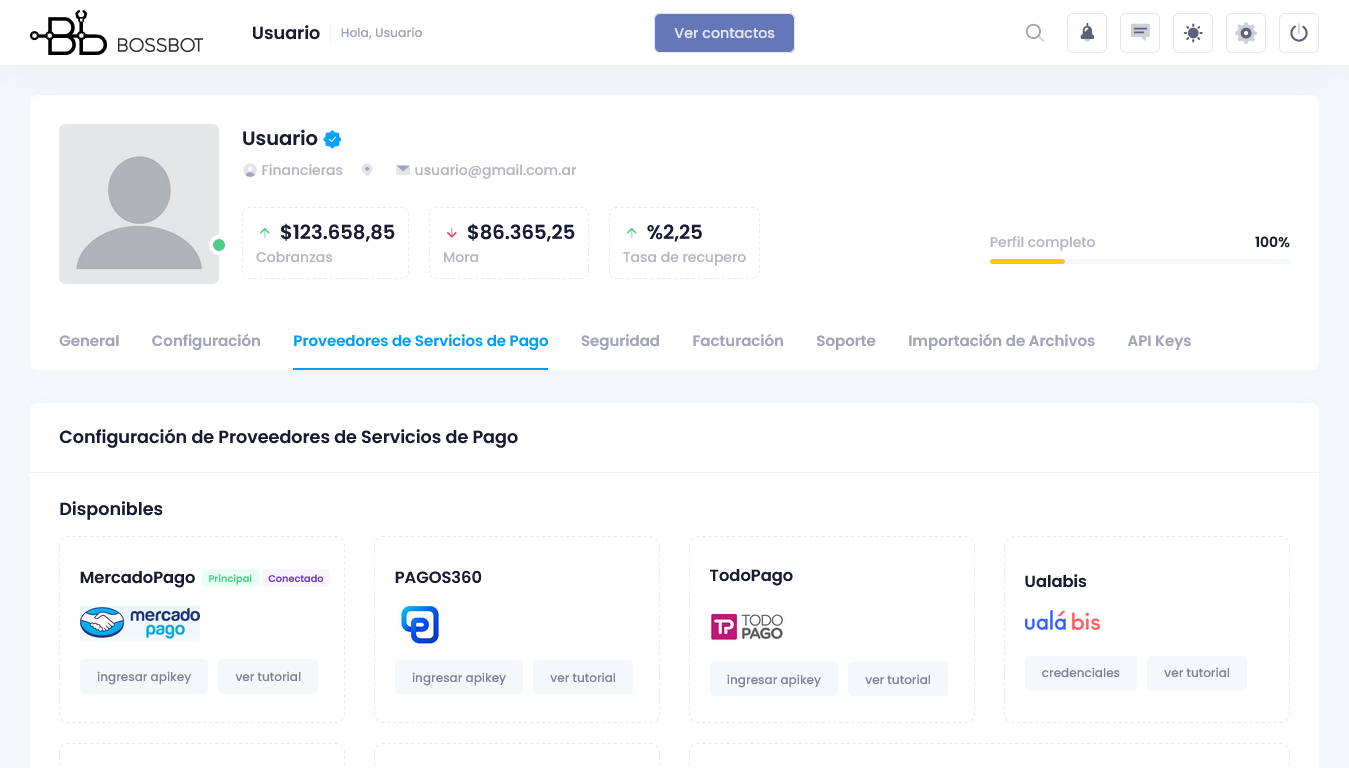Click the PAGOS360 logo
This screenshot has width=1349, height=768.
420,624
